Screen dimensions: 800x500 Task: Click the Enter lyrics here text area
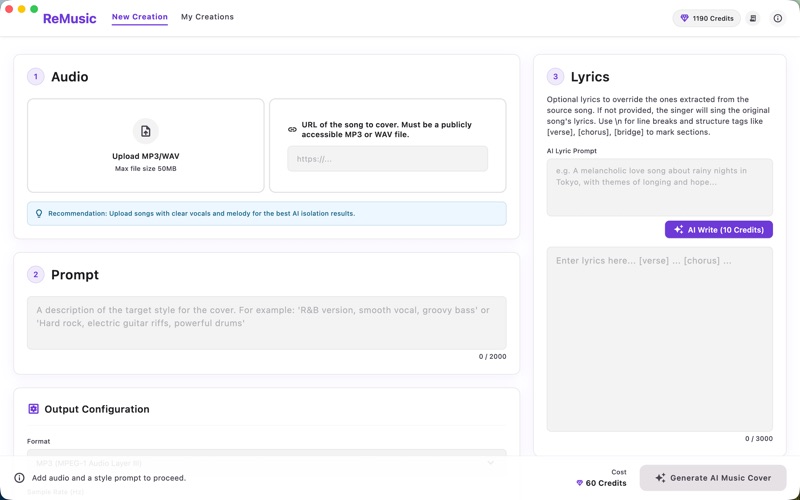[x=660, y=339]
